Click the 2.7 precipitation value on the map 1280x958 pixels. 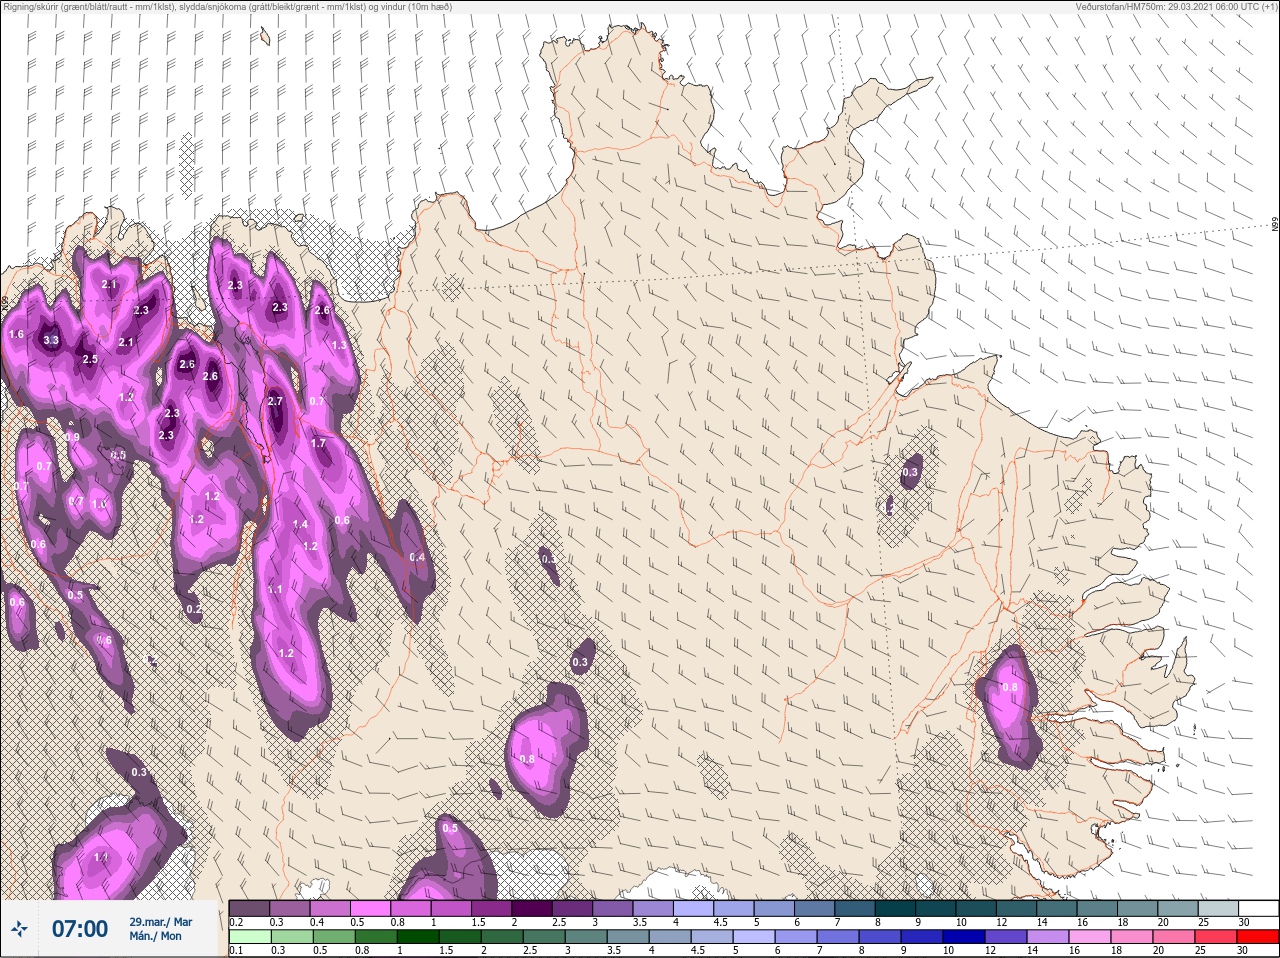point(276,401)
